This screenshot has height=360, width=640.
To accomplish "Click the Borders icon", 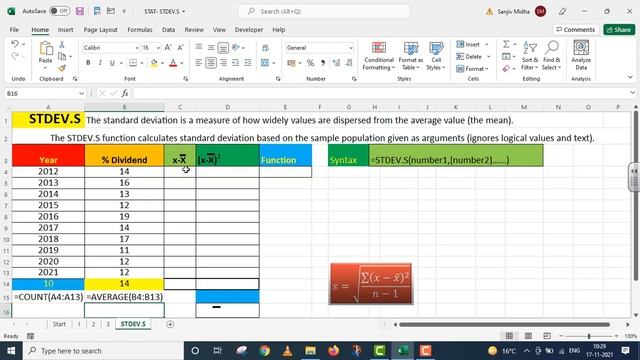I will click(x=133, y=63).
